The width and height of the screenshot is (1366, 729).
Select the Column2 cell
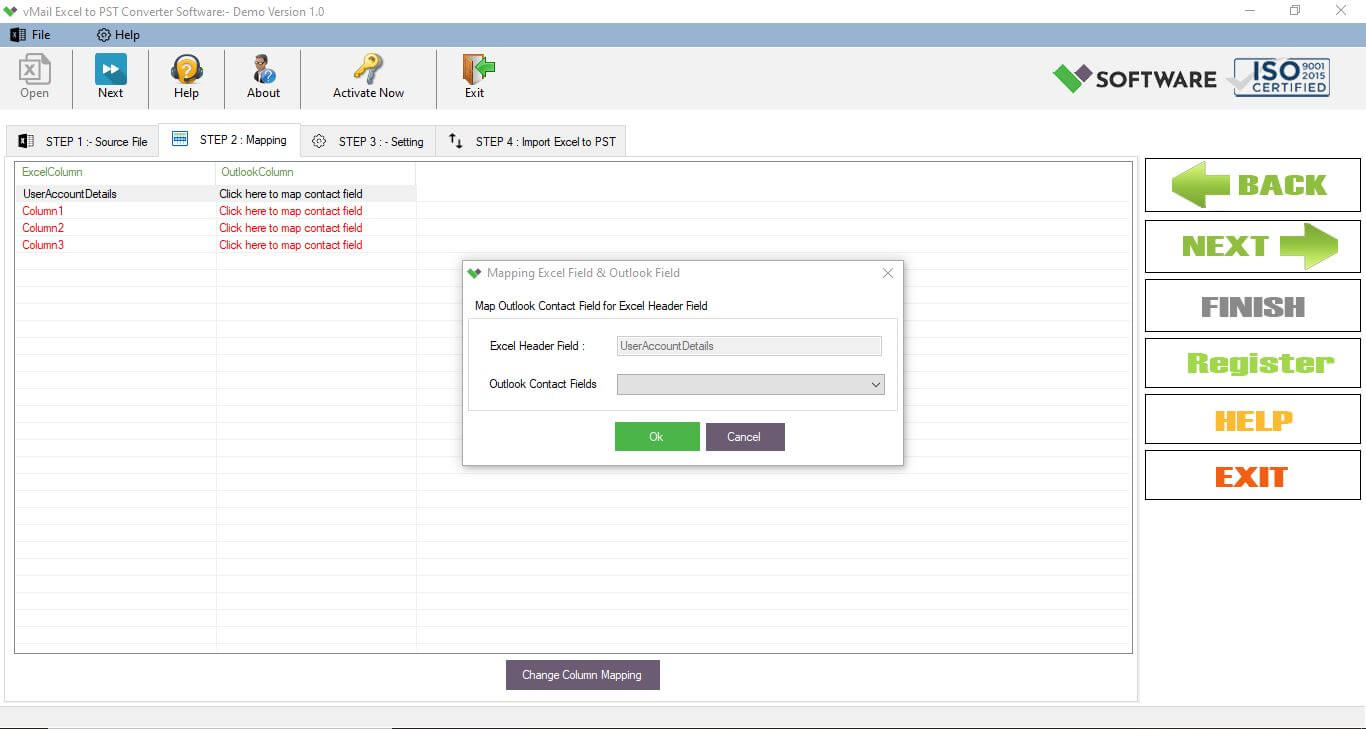(116, 228)
